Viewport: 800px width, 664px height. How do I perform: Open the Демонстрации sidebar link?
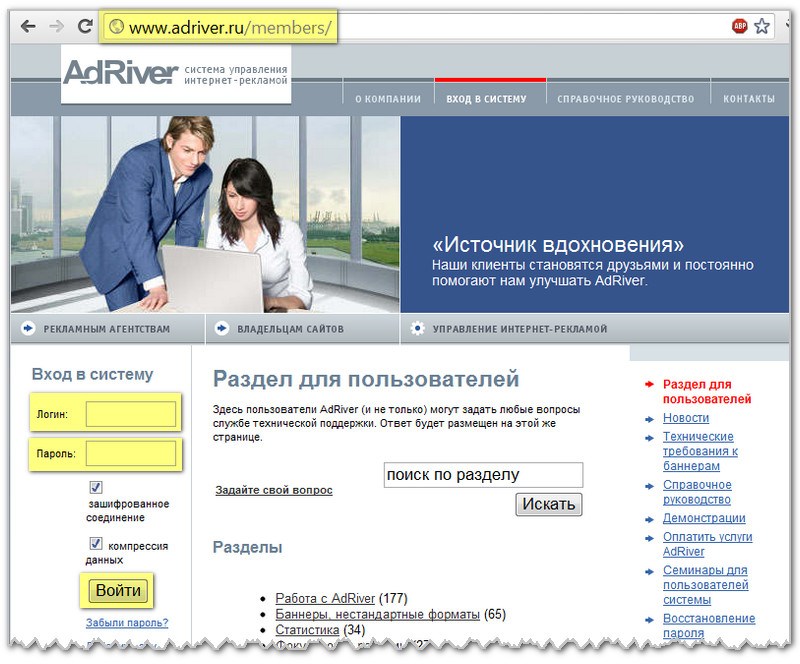coord(704,518)
